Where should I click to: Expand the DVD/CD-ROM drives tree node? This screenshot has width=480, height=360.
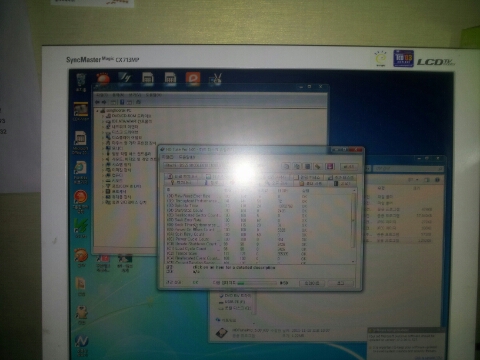pyautogui.click(x=103, y=116)
